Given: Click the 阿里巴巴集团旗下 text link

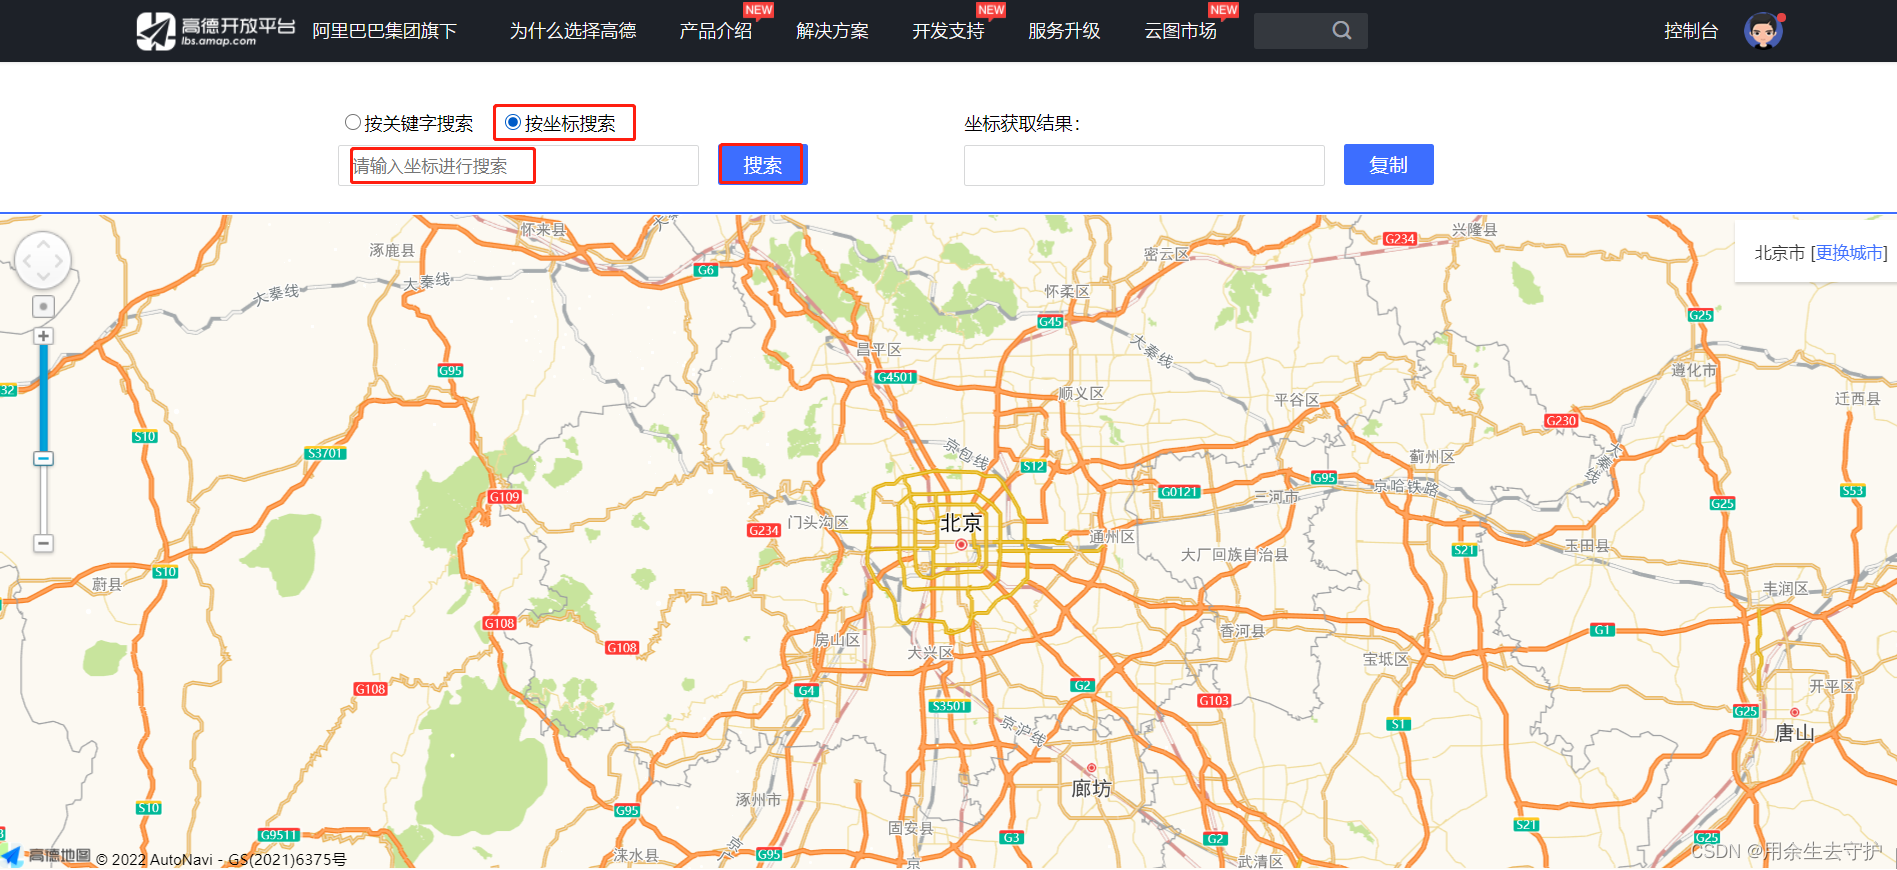Looking at the screenshot, I should [384, 31].
